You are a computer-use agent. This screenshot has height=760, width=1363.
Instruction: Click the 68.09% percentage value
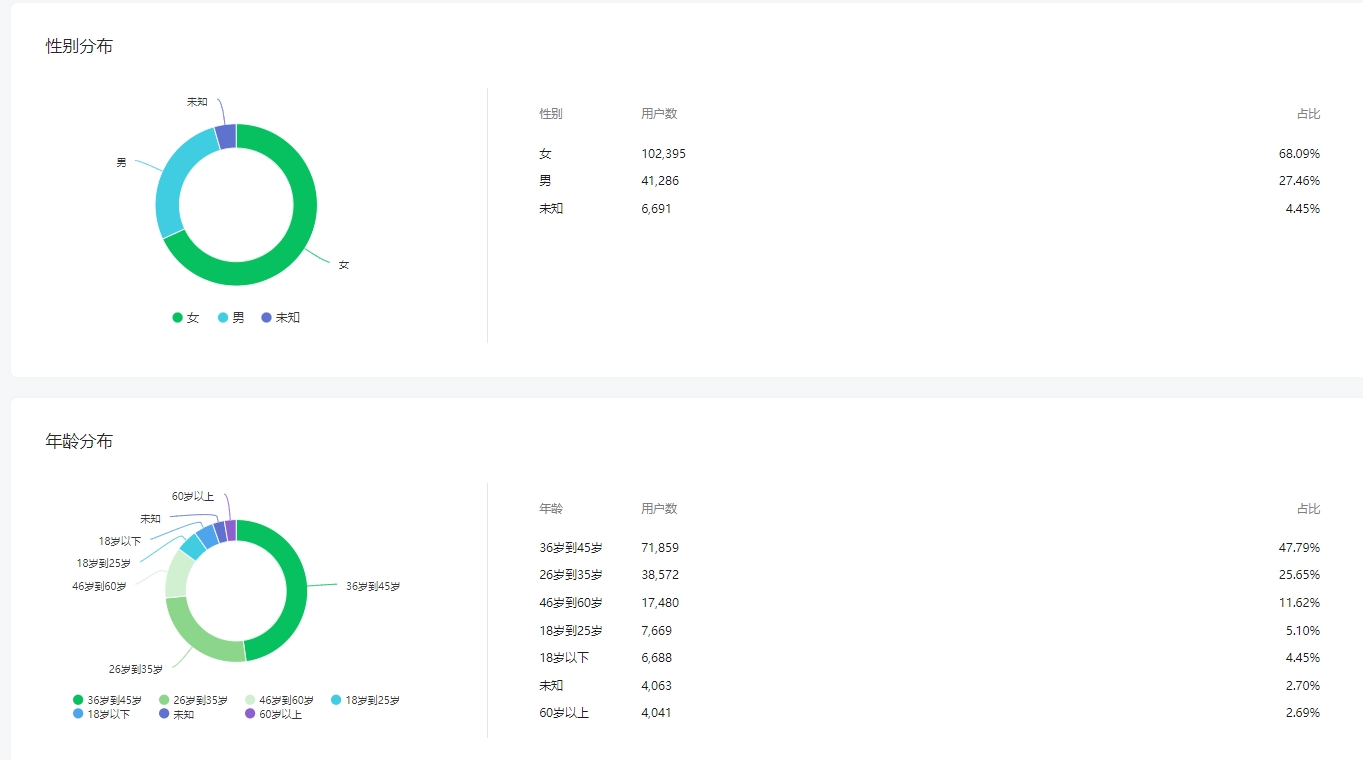coord(1299,154)
